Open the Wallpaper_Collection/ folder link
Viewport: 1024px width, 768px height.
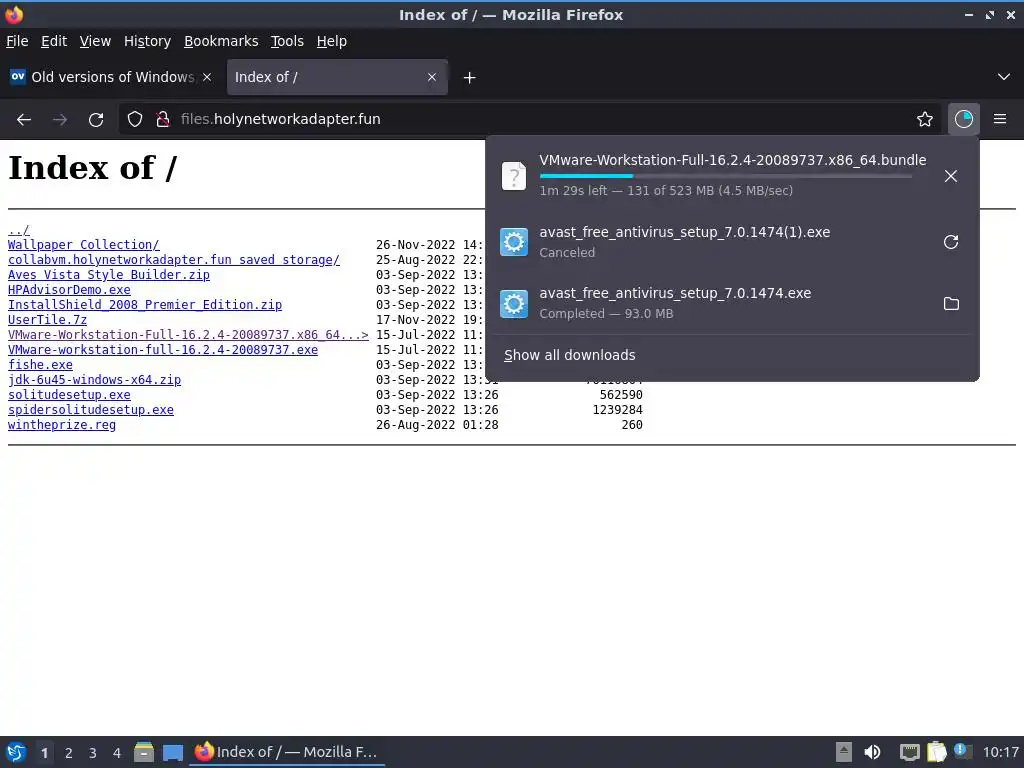(84, 245)
